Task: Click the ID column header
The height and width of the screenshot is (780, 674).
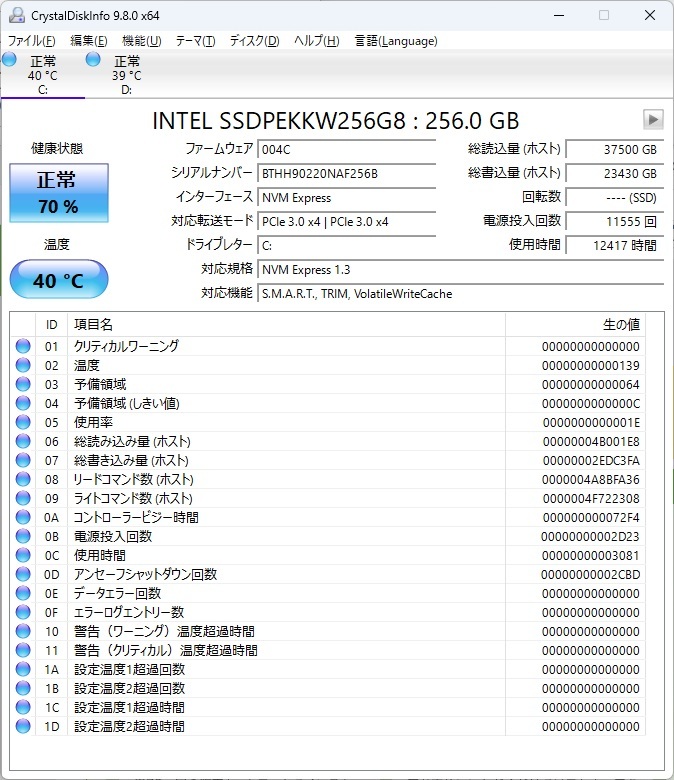Action: (x=51, y=325)
